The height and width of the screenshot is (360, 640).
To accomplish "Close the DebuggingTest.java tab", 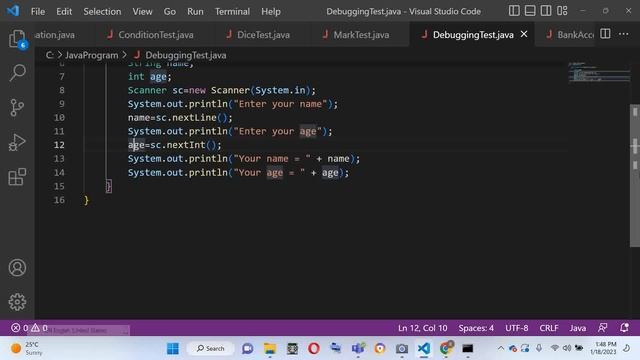I will click(x=524, y=34).
